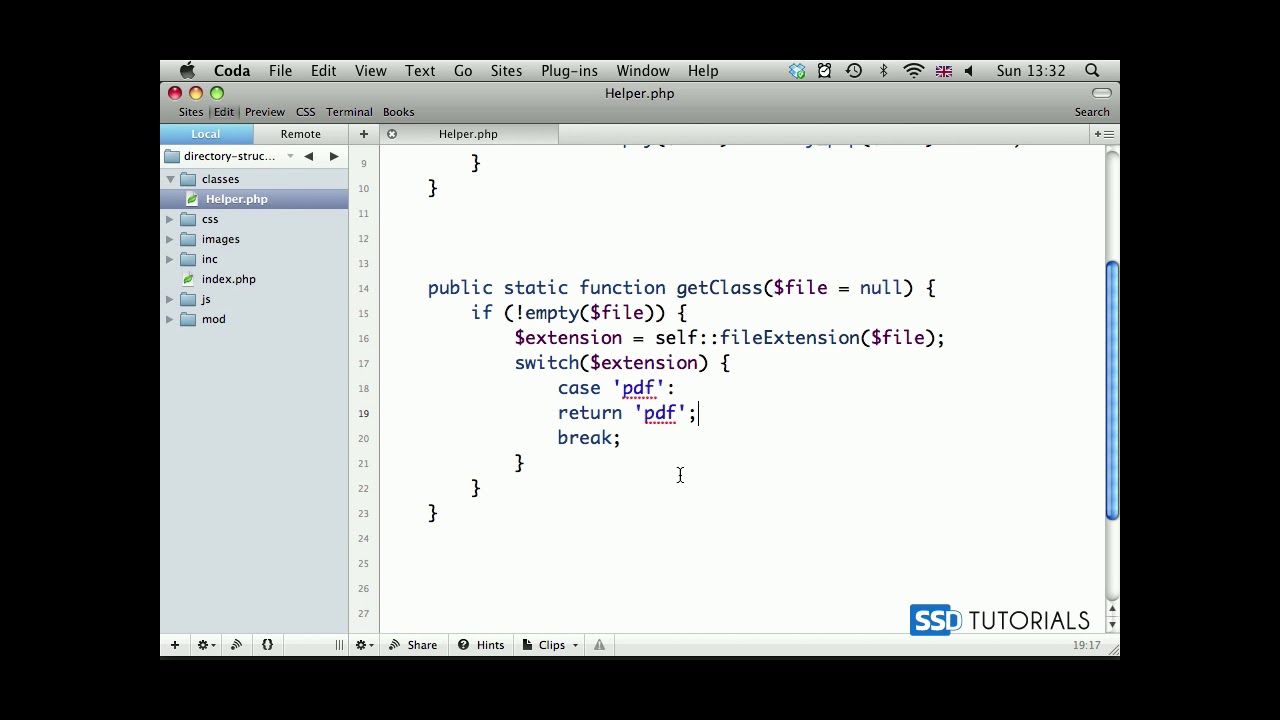Expand the mod folder

[170, 319]
